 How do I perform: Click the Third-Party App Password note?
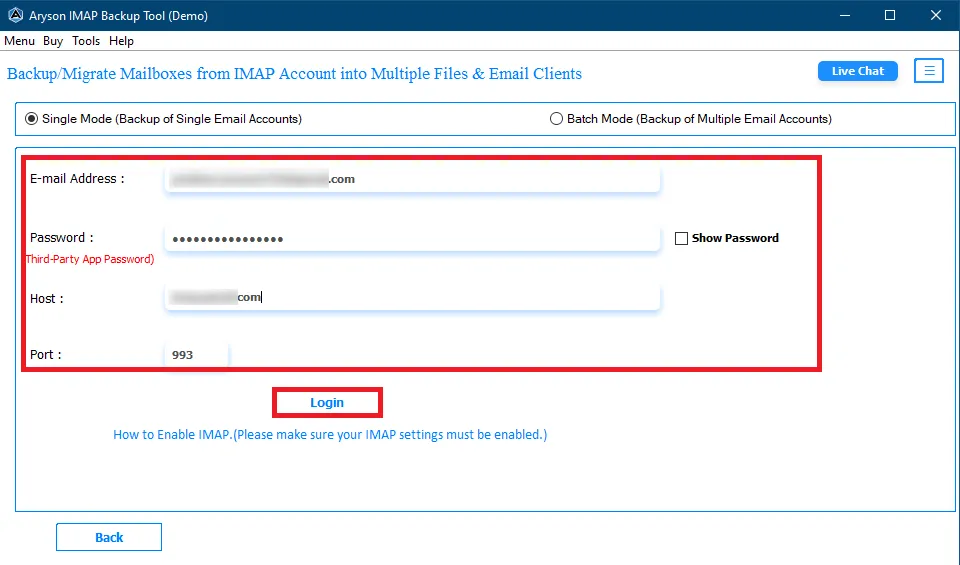(89, 259)
